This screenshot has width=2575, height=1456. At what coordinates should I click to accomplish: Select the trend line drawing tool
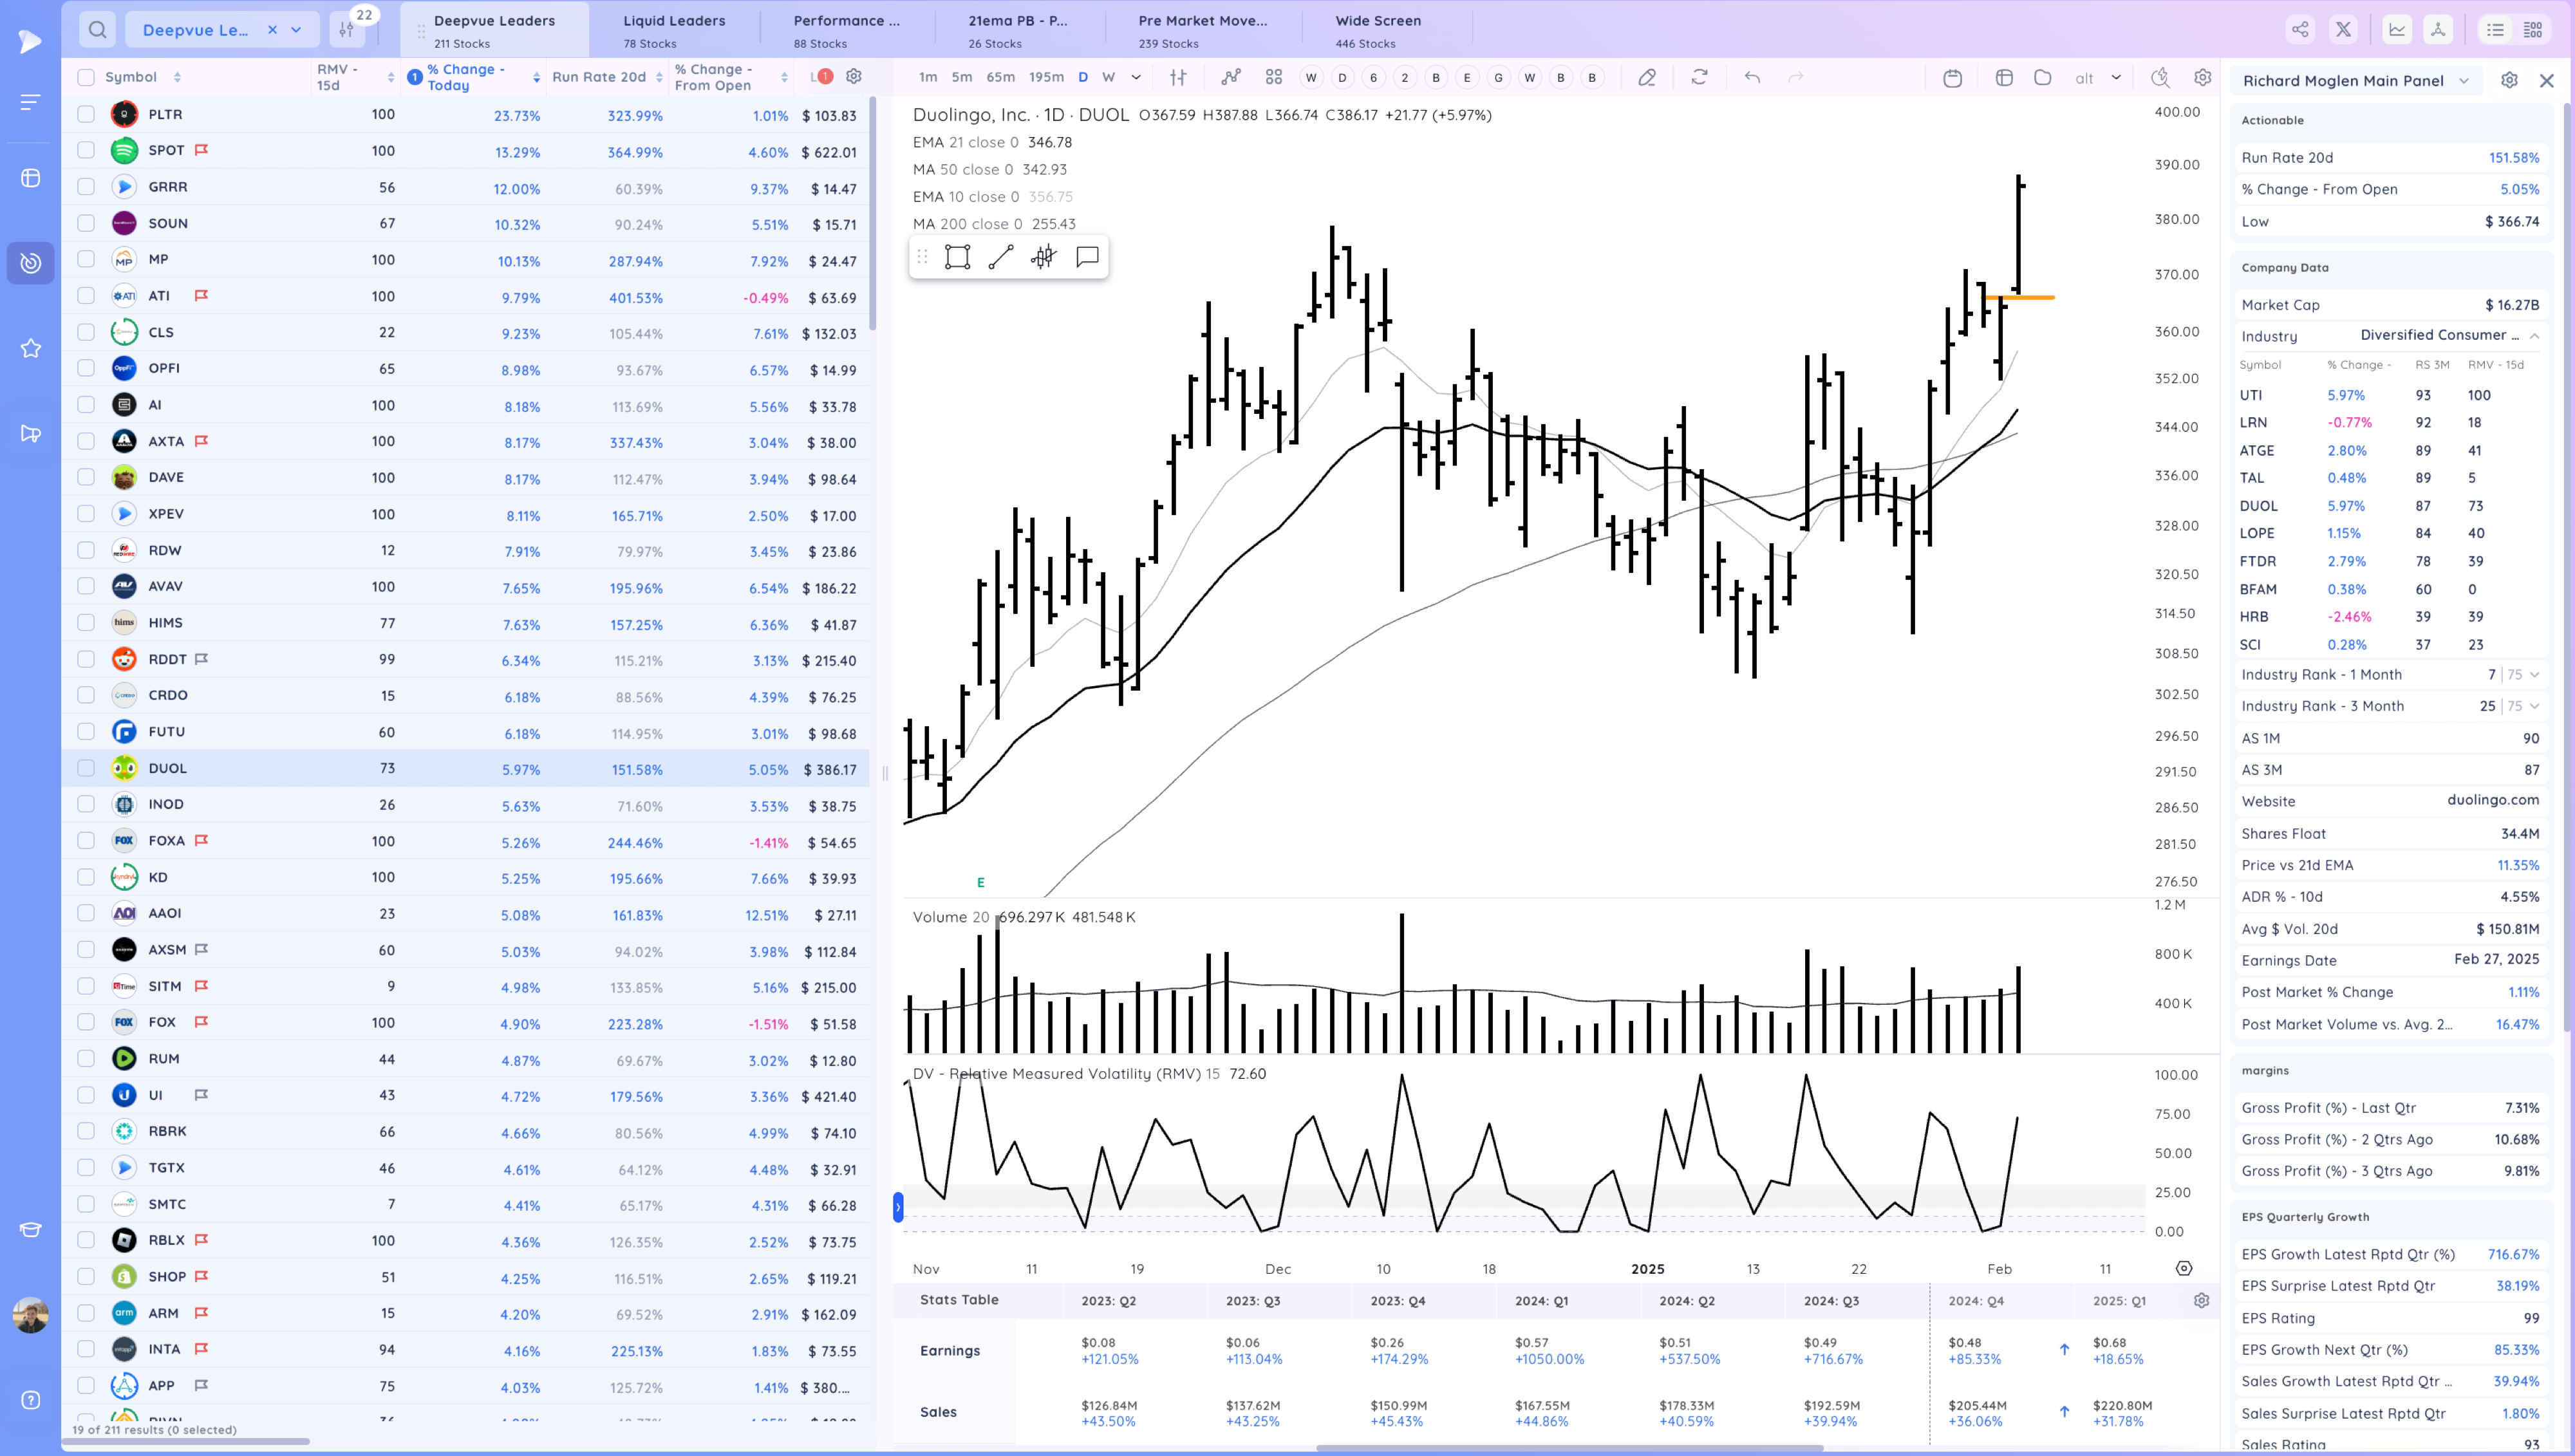click(1000, 257)
